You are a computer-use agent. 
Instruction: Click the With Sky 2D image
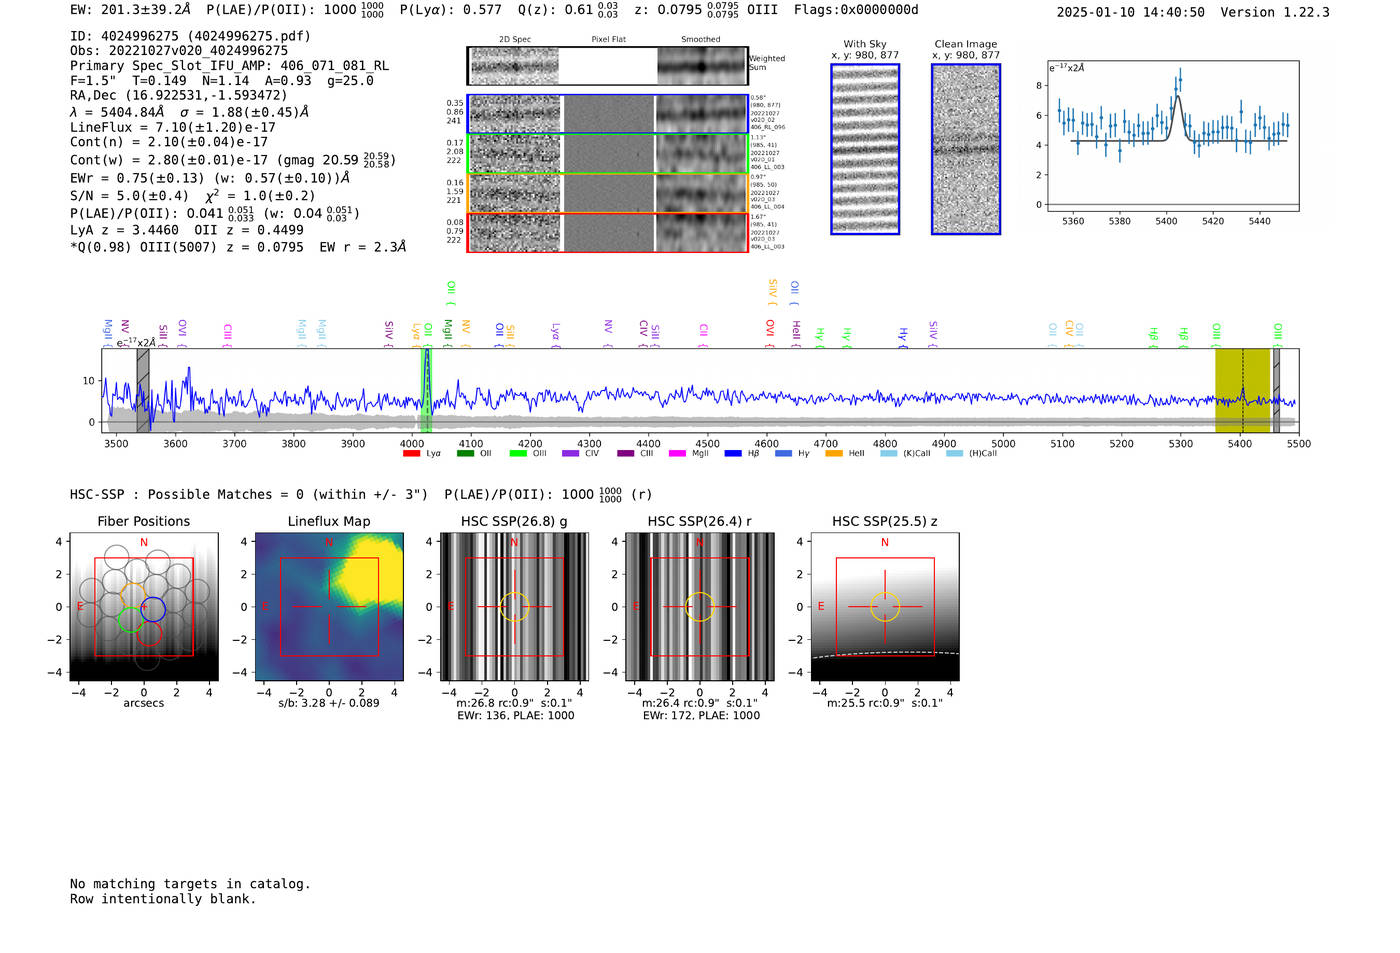[x=865, y=149]
